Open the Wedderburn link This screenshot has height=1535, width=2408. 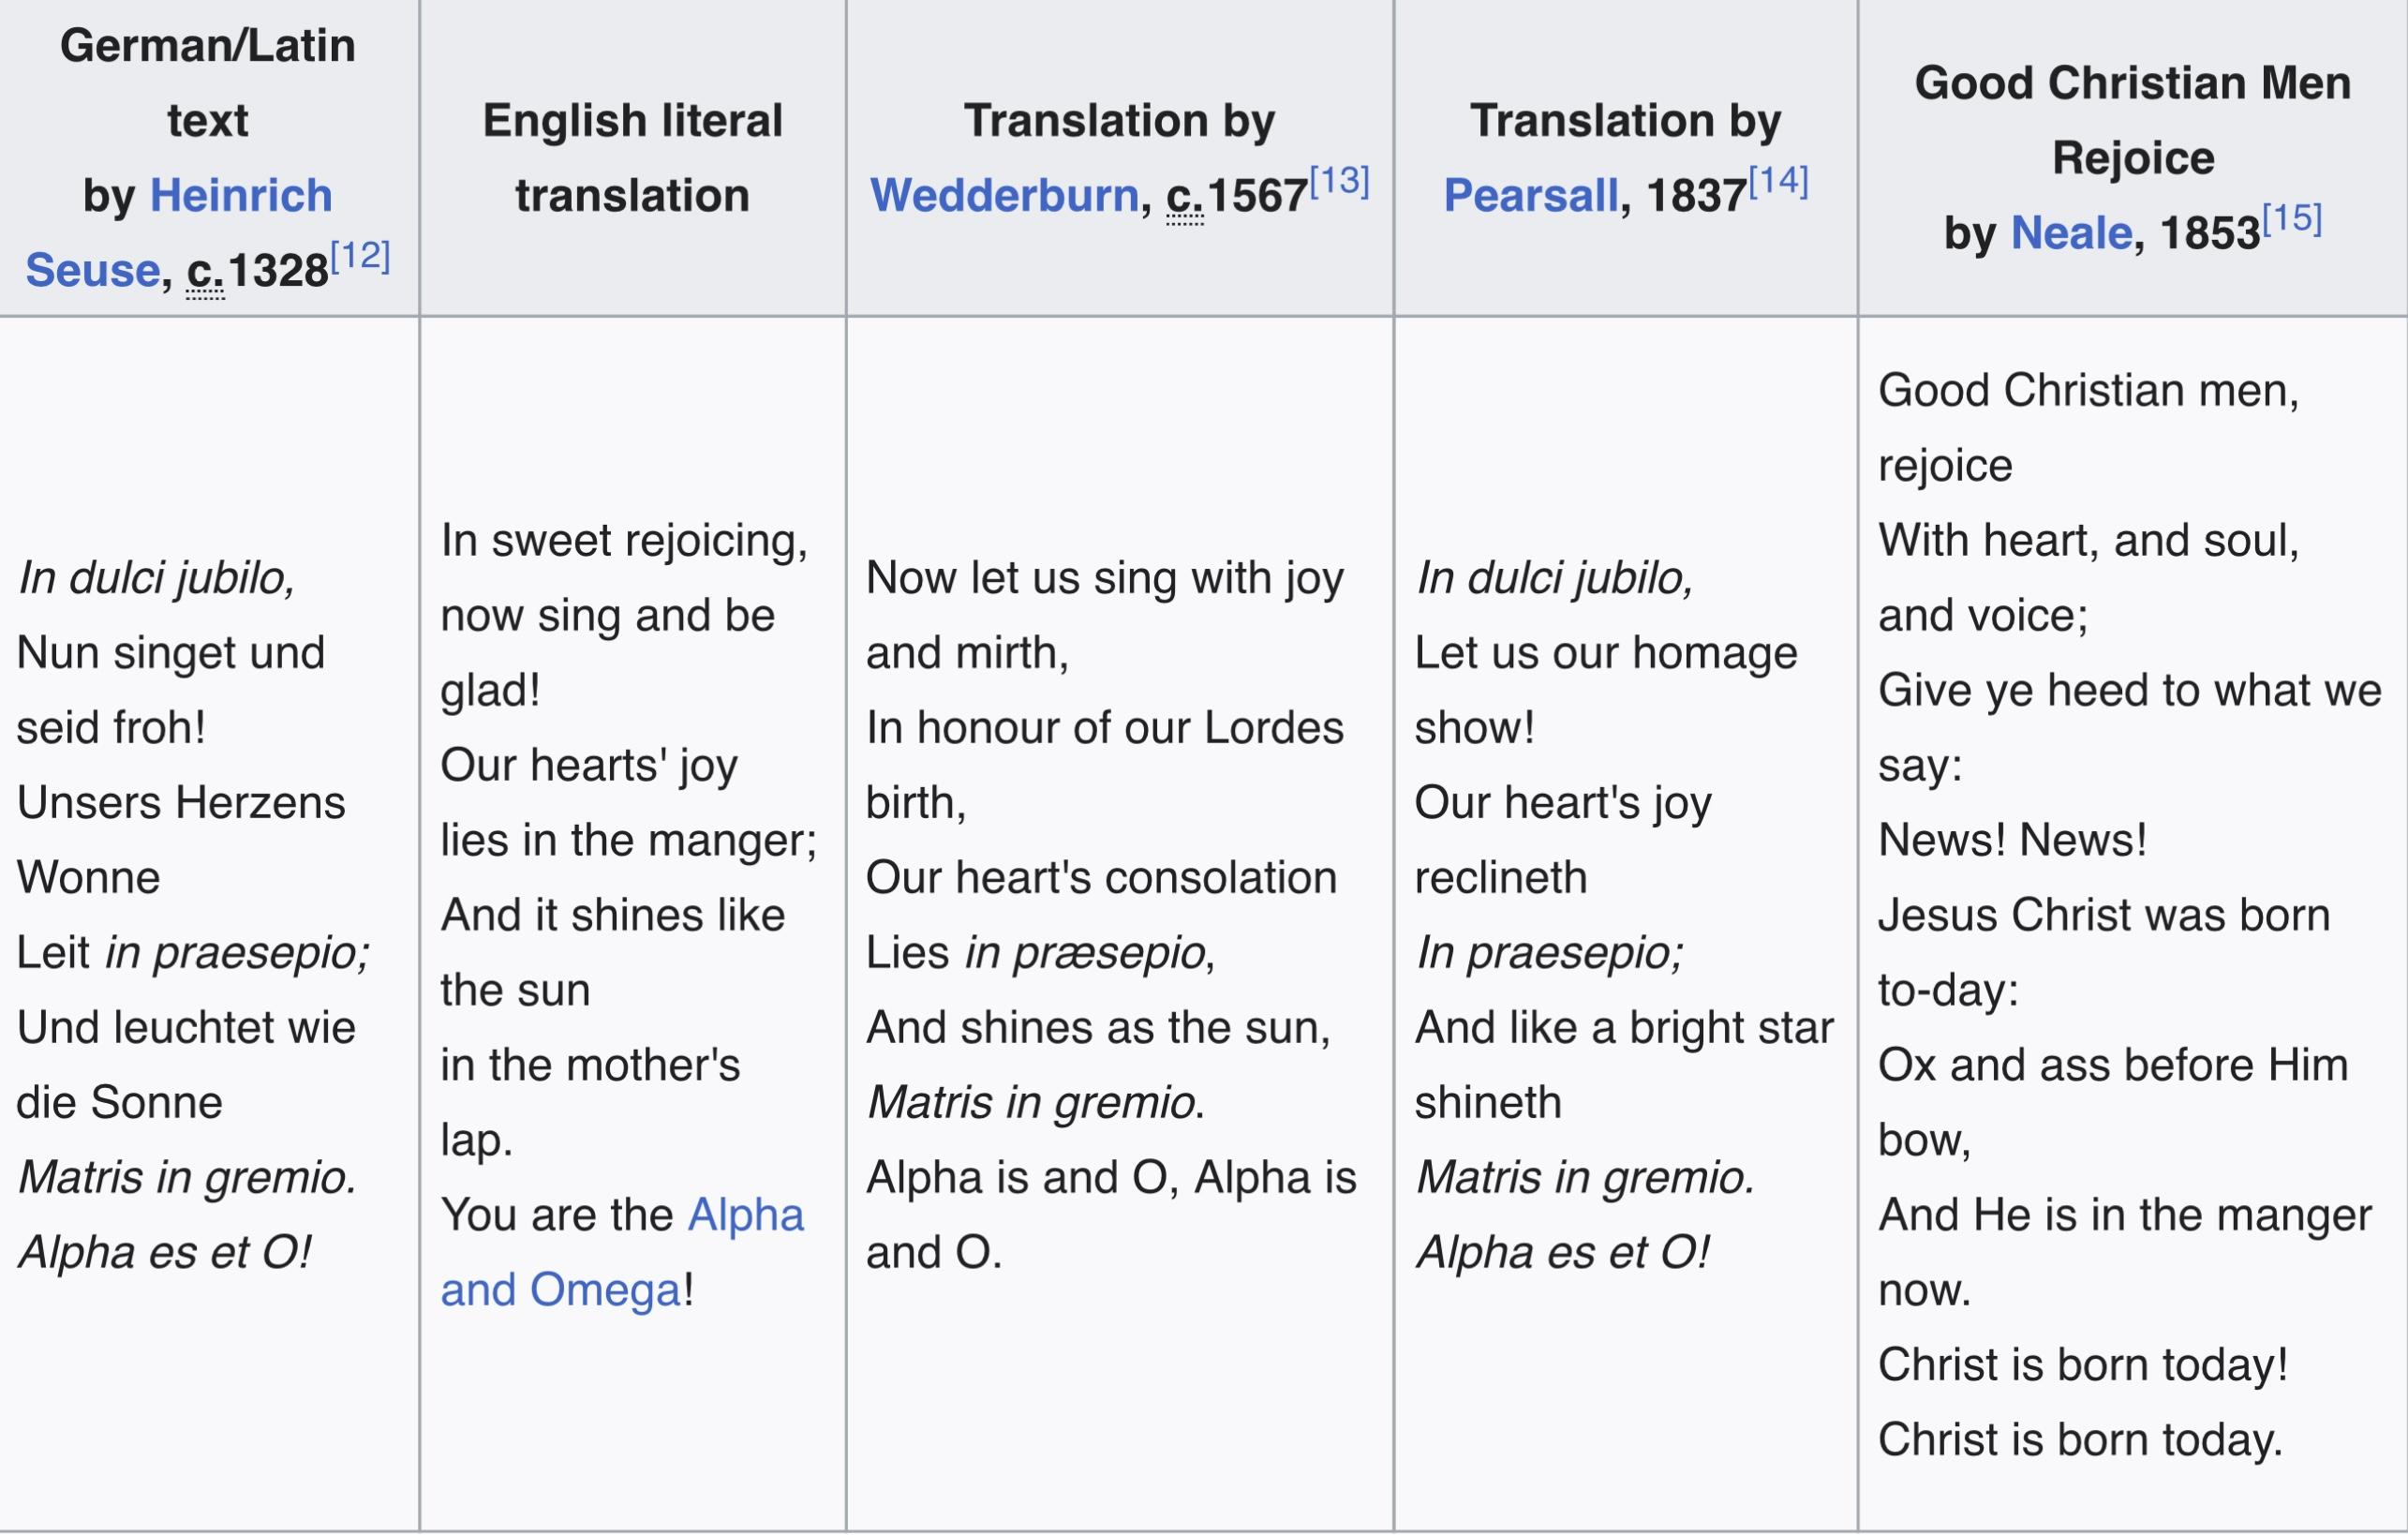(1004, 195)
